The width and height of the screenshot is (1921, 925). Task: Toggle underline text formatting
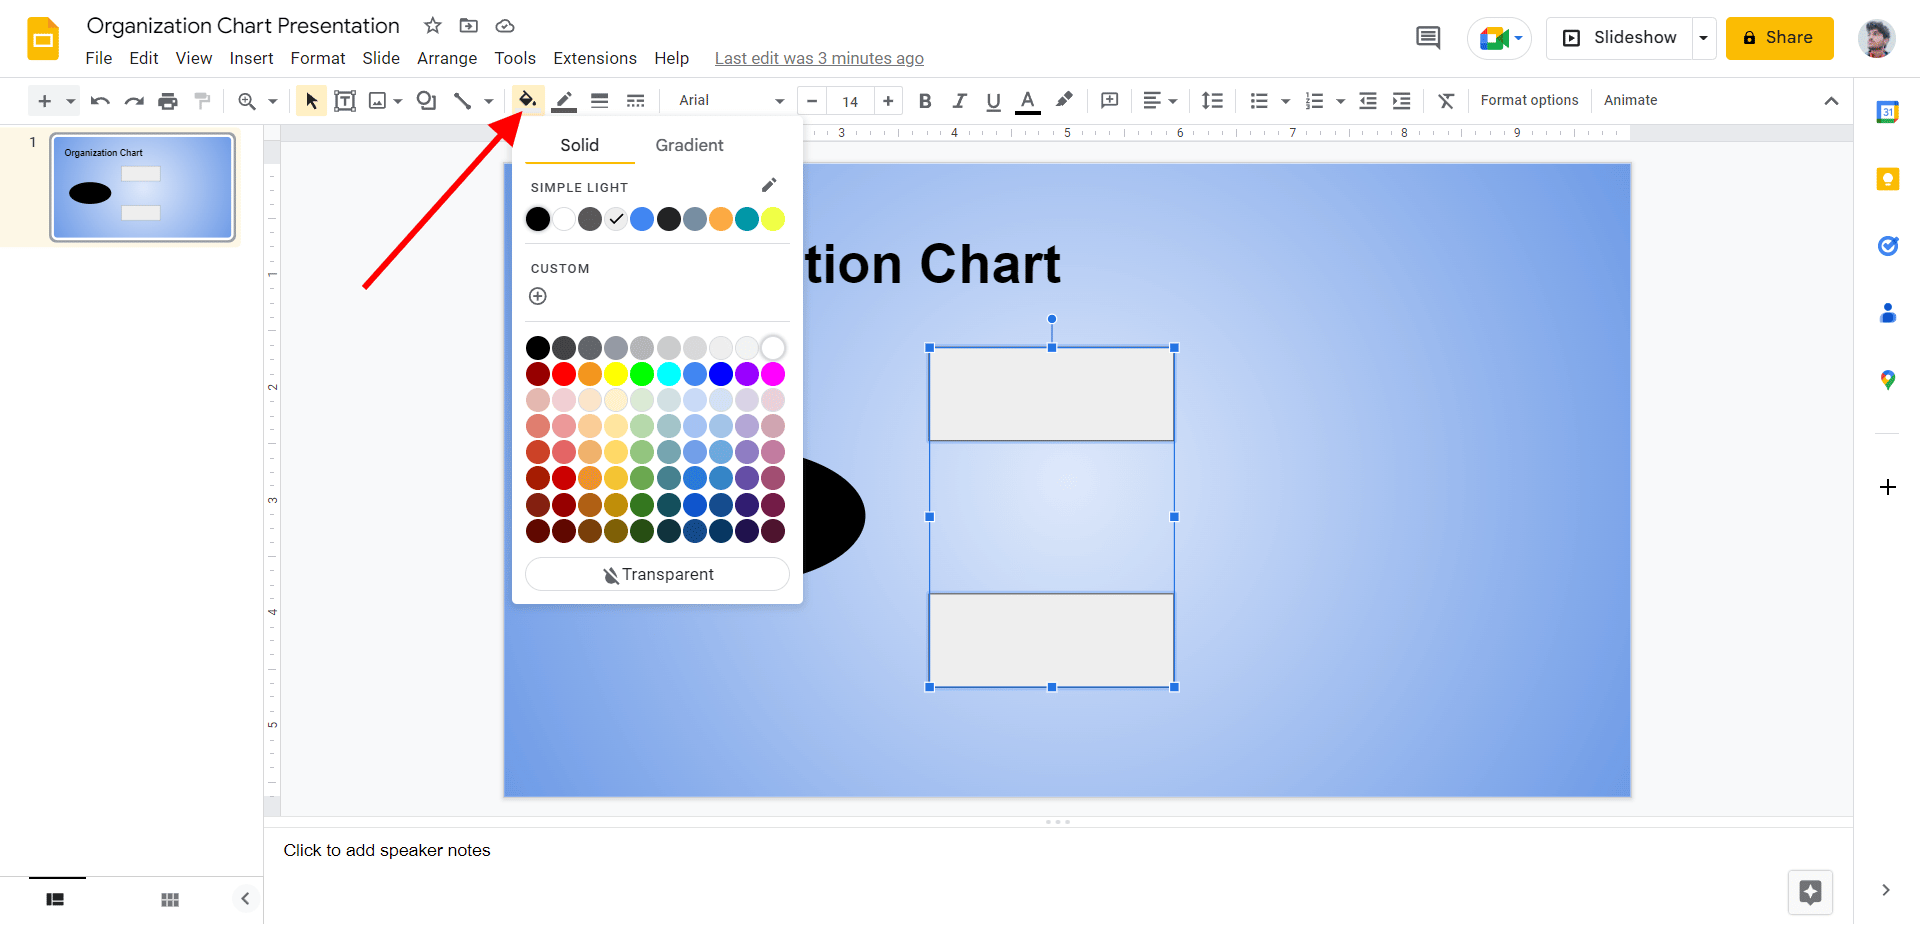pos(993,101)
